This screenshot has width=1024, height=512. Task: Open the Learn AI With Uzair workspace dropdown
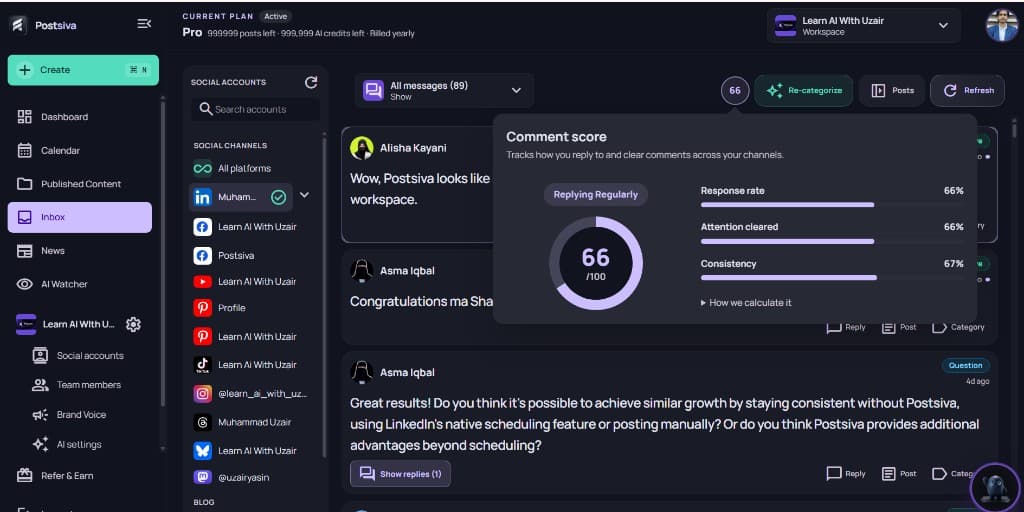(863, 25)
